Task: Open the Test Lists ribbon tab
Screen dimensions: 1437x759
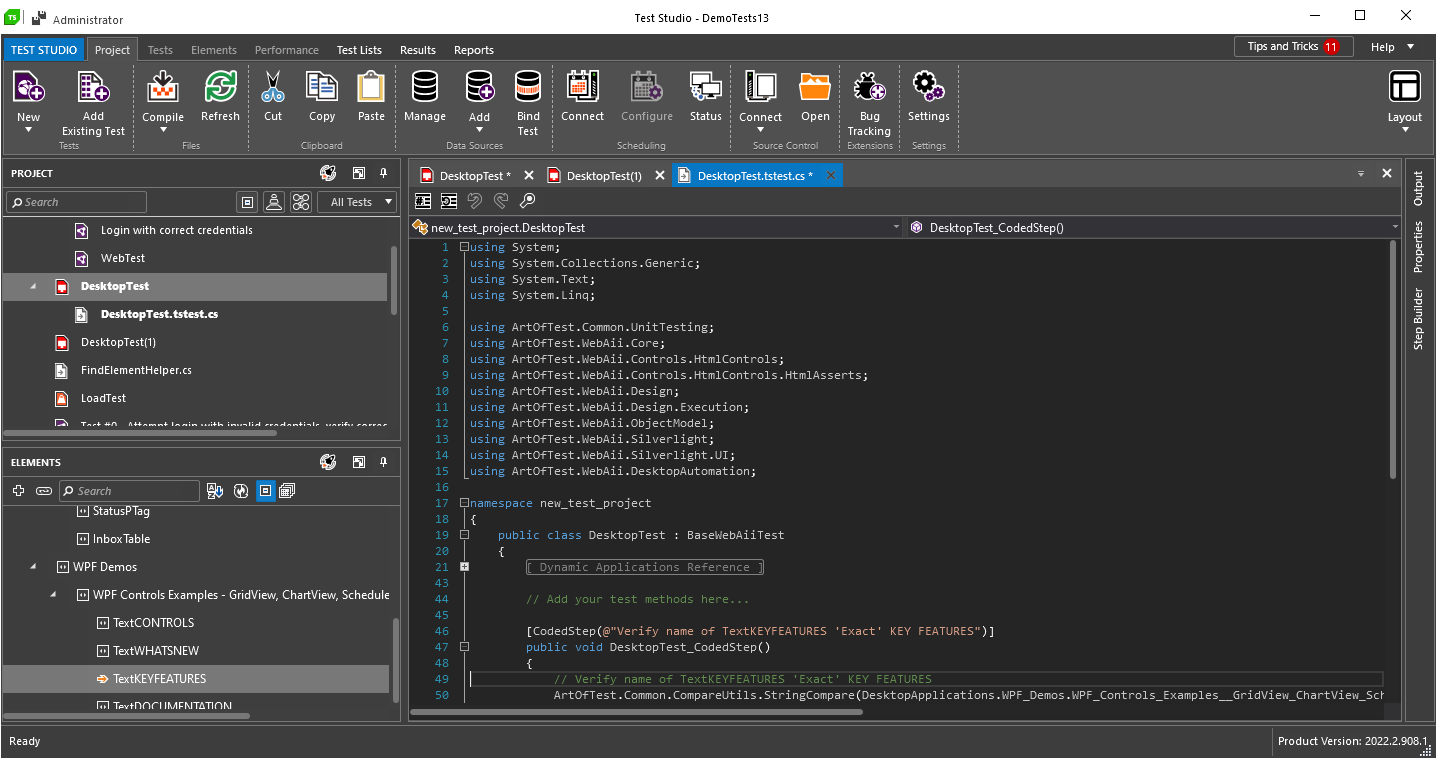Action: pos(359,50)
